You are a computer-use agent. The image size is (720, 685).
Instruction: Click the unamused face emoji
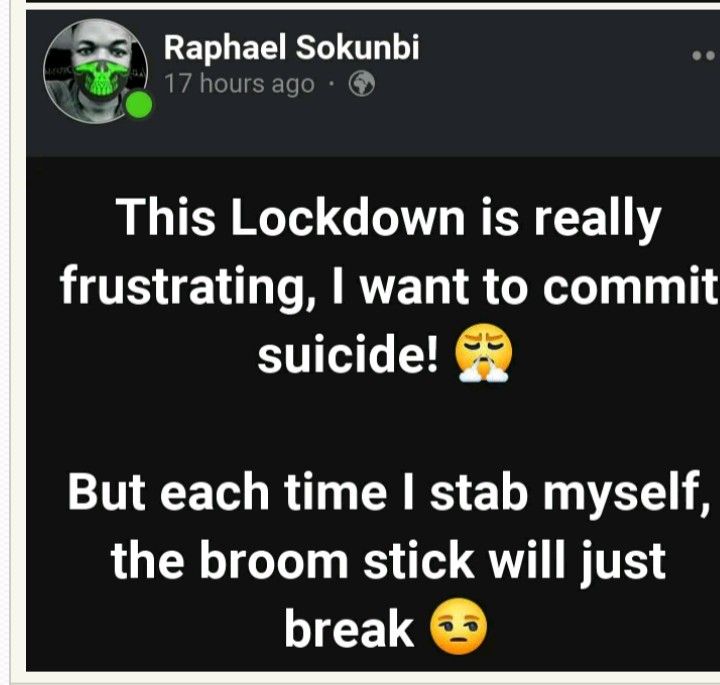pyautogui.click(x=458, y=626)
